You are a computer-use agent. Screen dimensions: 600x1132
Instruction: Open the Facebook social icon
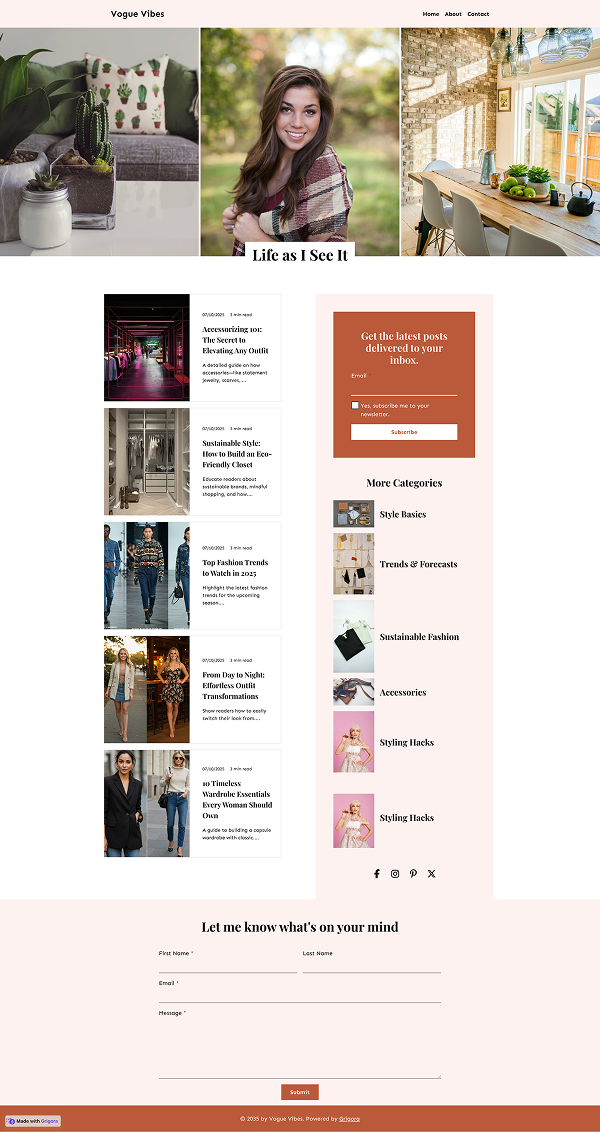click(376, 874)
